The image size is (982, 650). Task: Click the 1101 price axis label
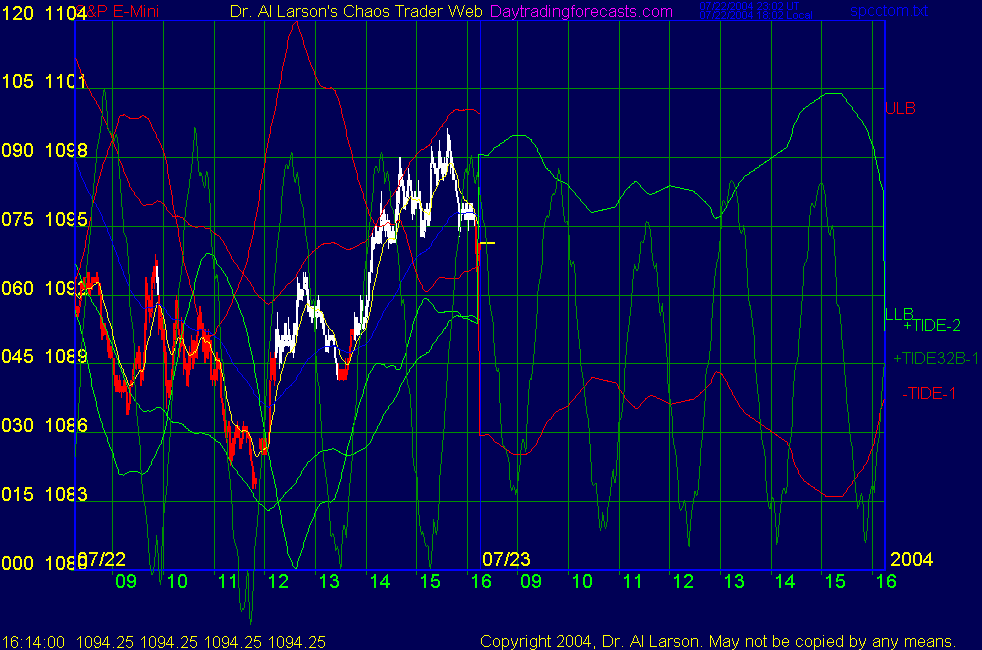66,81
